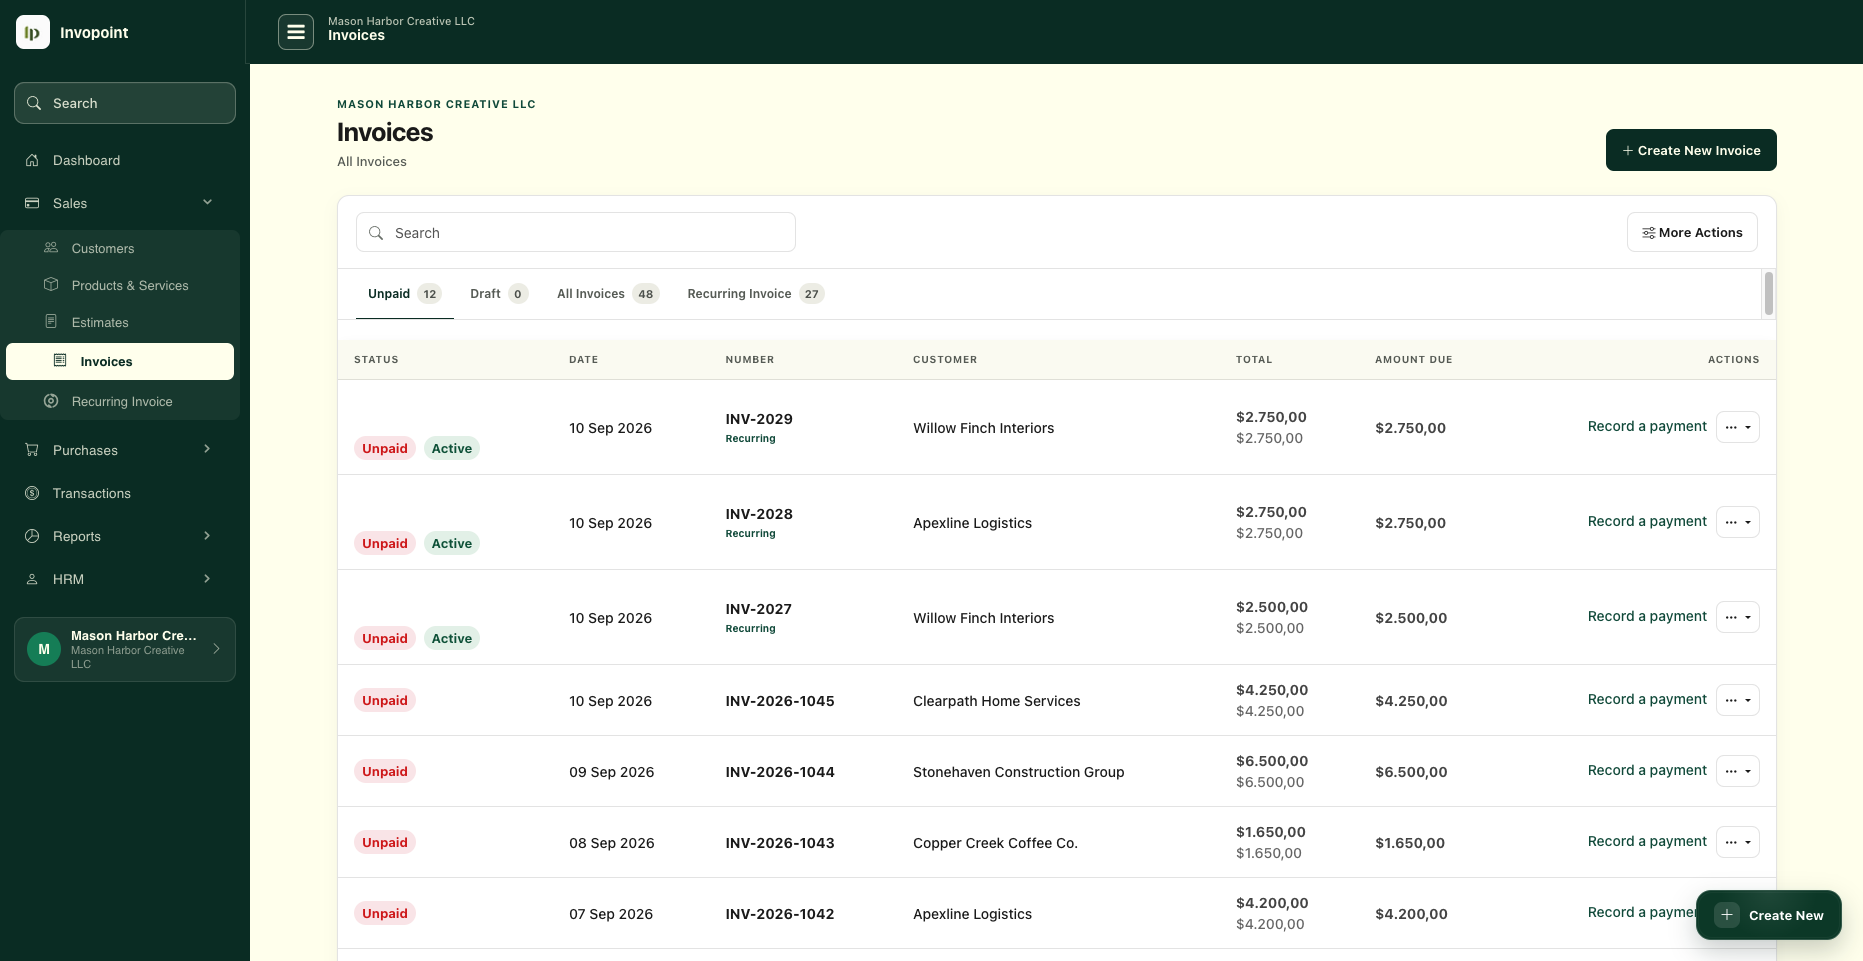1863x961 pixels.
Task: Open Customers in the sidebar
Action: coord(120,248)
